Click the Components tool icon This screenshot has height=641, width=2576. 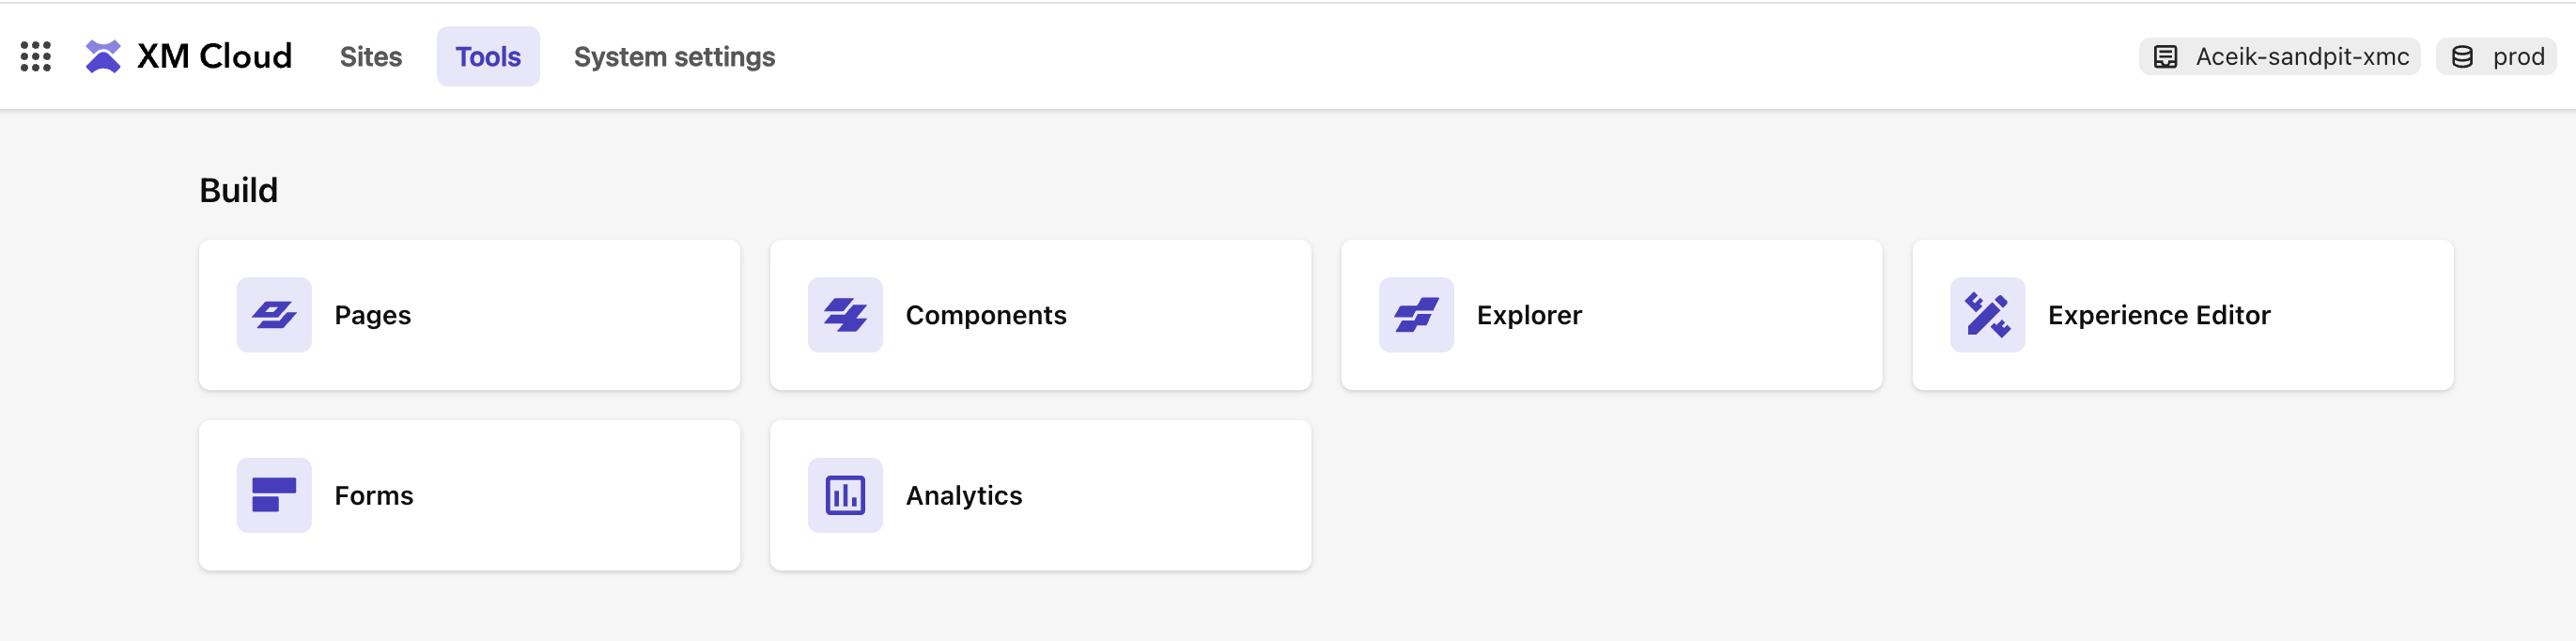pos(845,314)
